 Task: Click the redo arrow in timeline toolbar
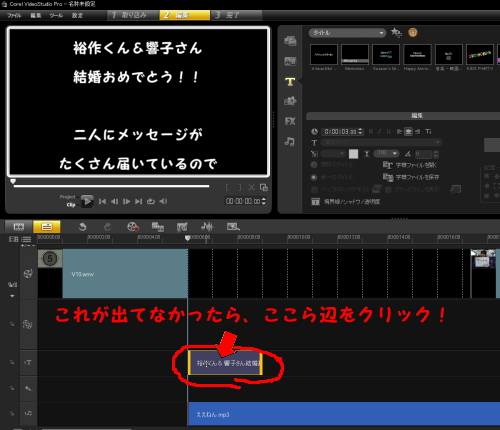107,227
